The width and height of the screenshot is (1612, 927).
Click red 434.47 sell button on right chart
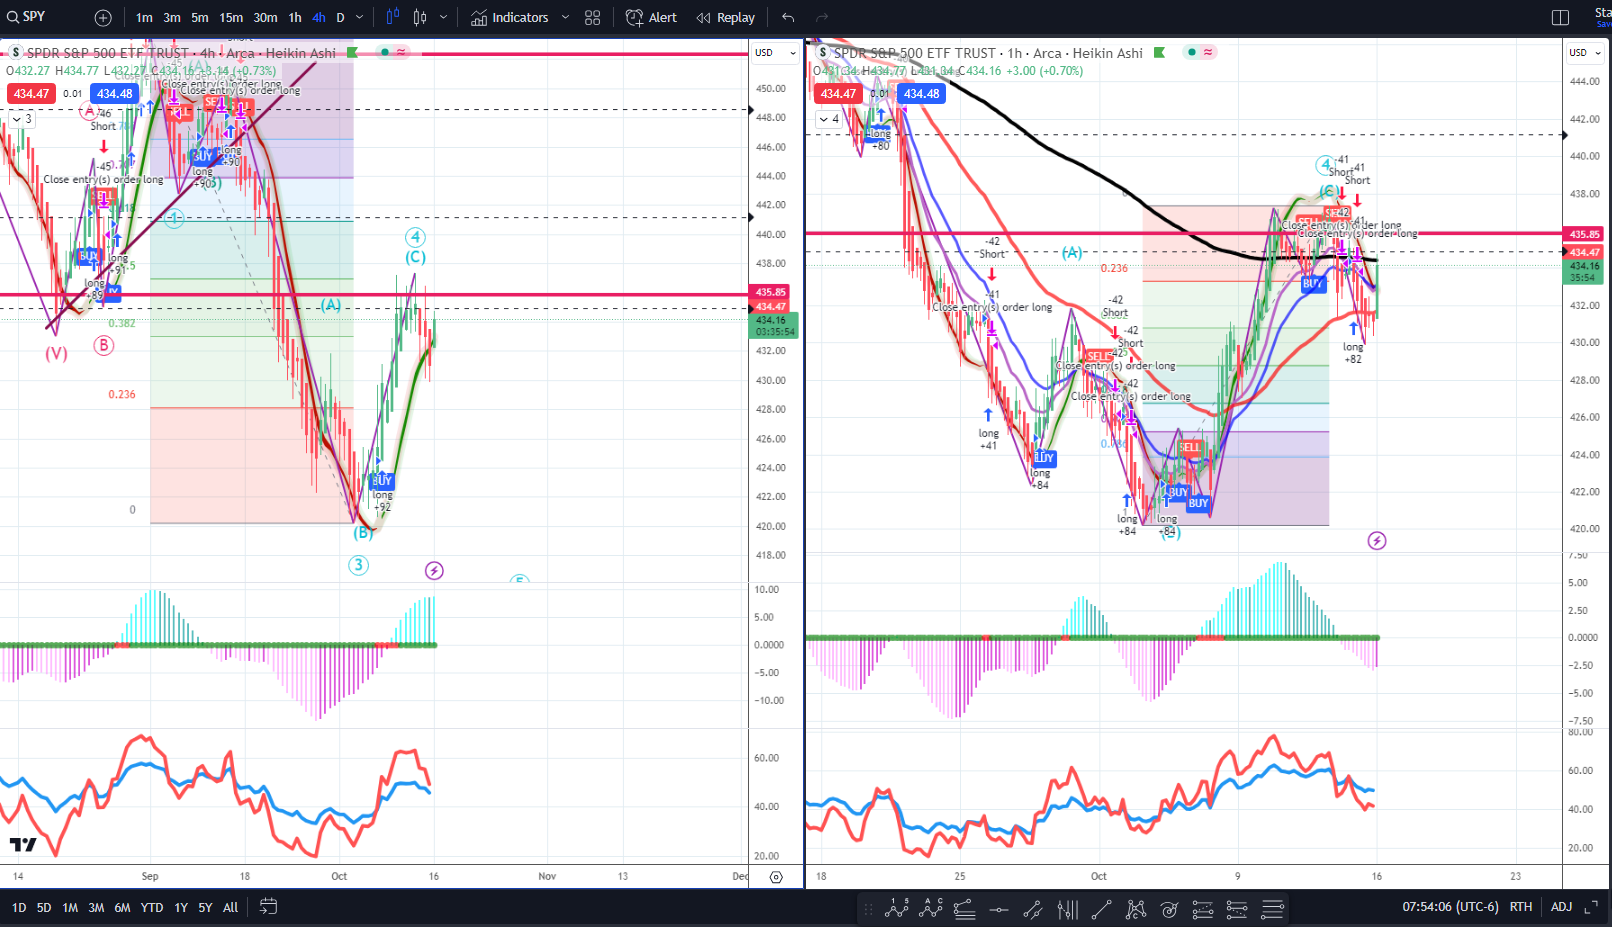838,93
